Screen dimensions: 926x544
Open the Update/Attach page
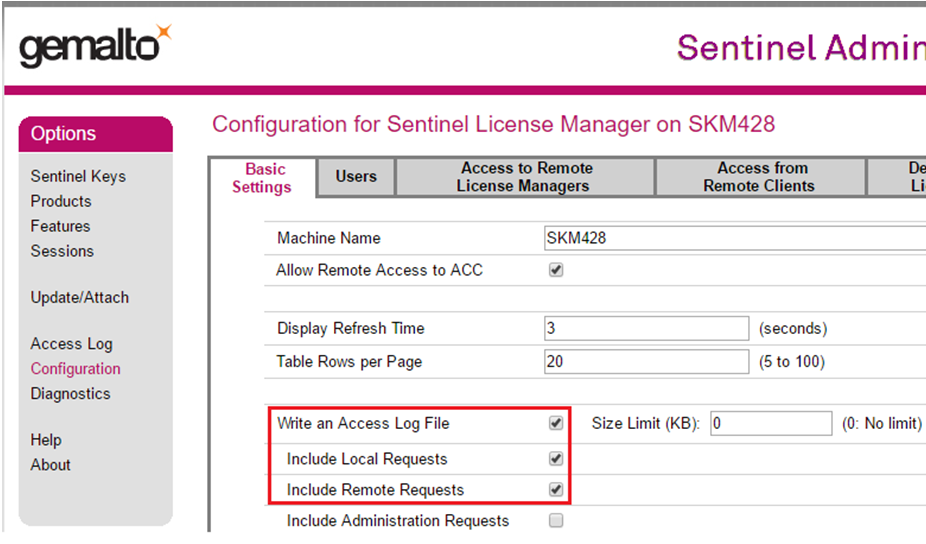[79, 297]
